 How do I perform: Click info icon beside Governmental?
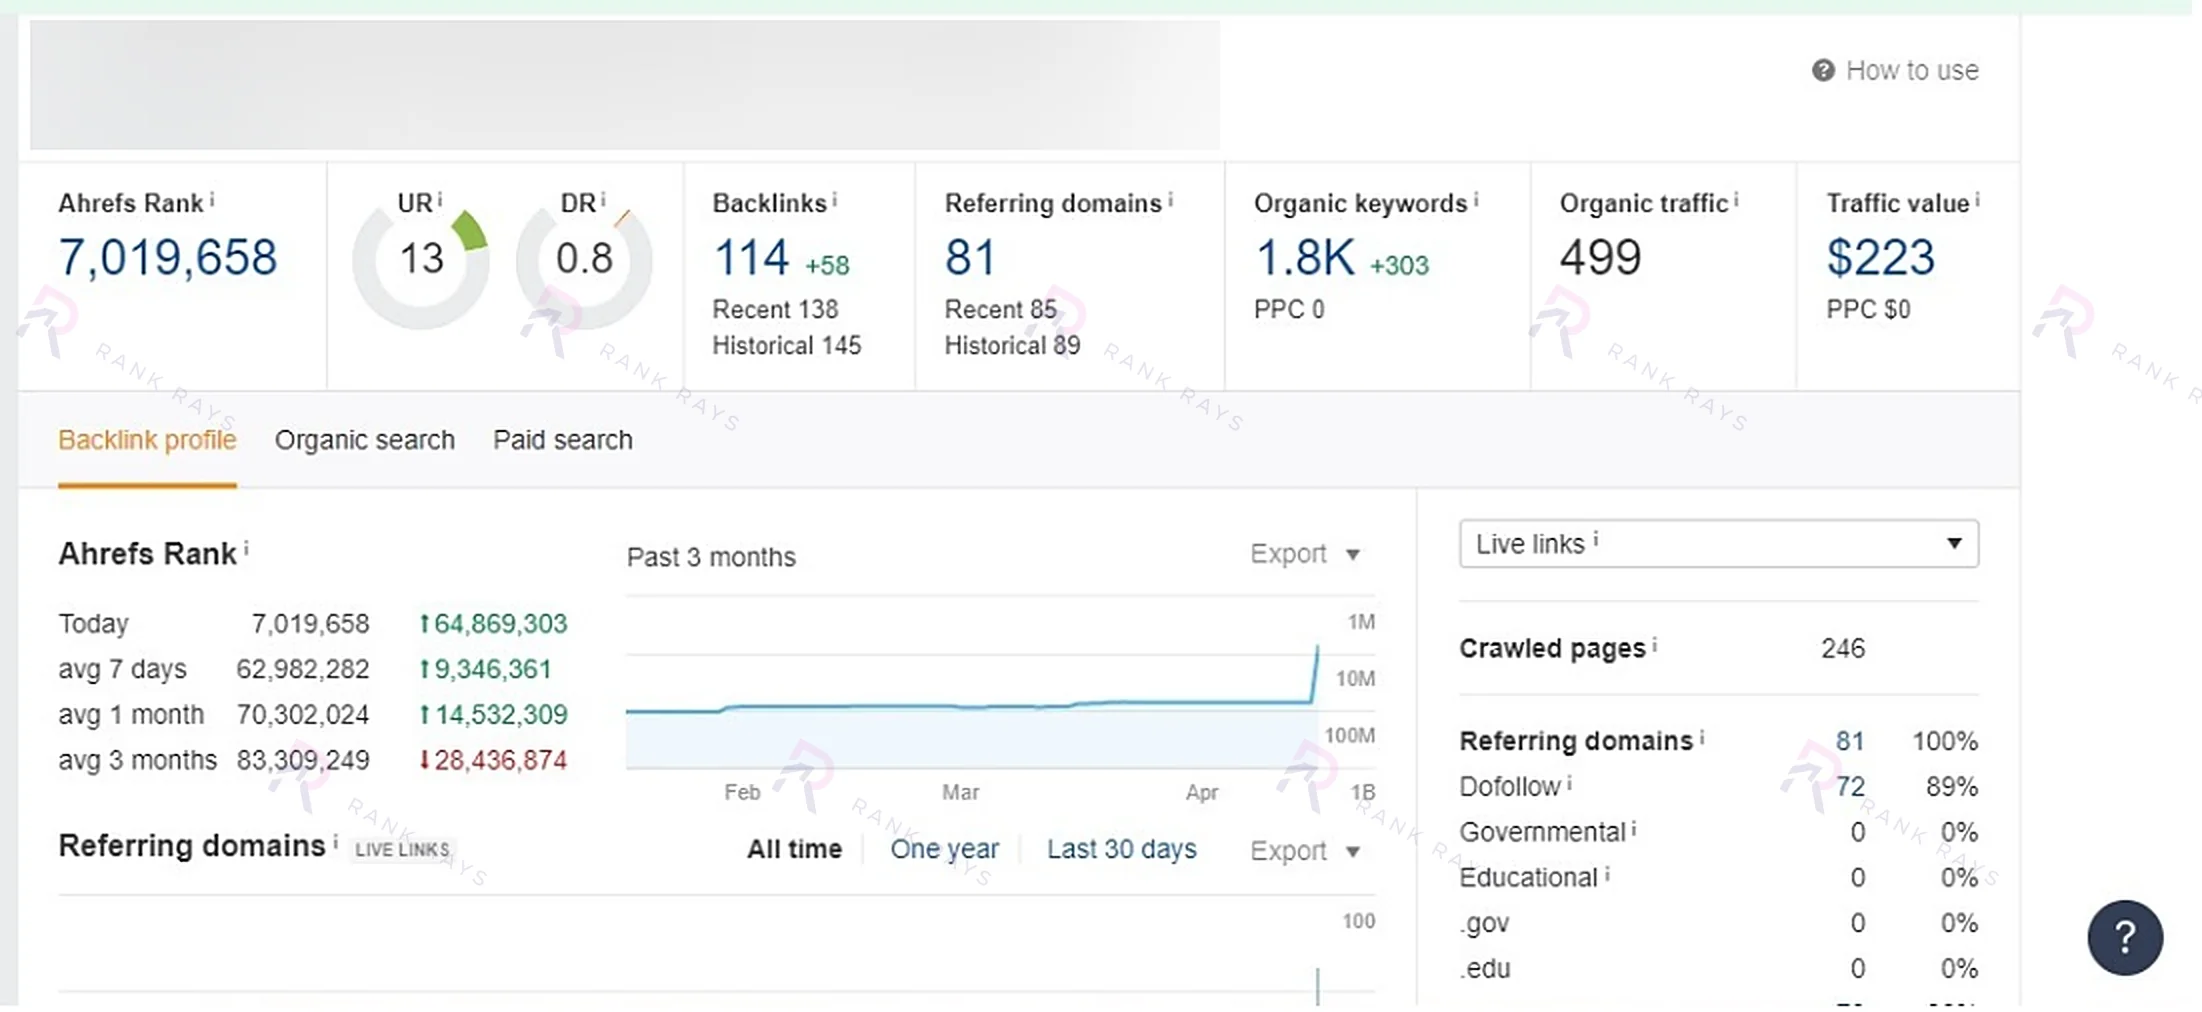tap(1634, 828)
